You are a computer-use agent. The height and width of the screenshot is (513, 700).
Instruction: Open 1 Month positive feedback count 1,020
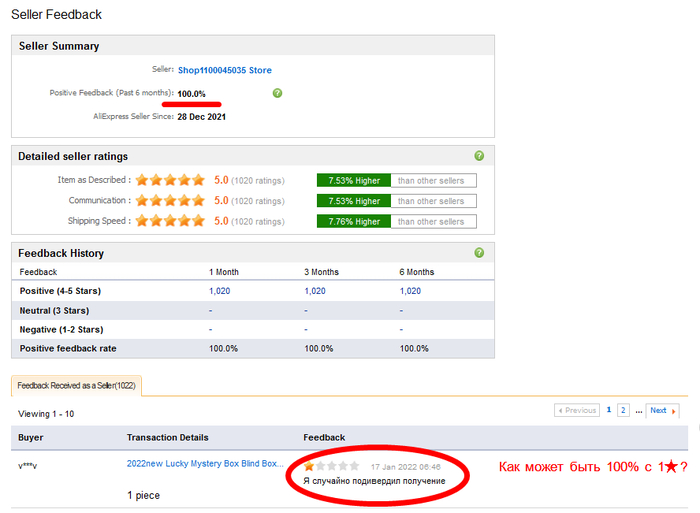point(220,291)
